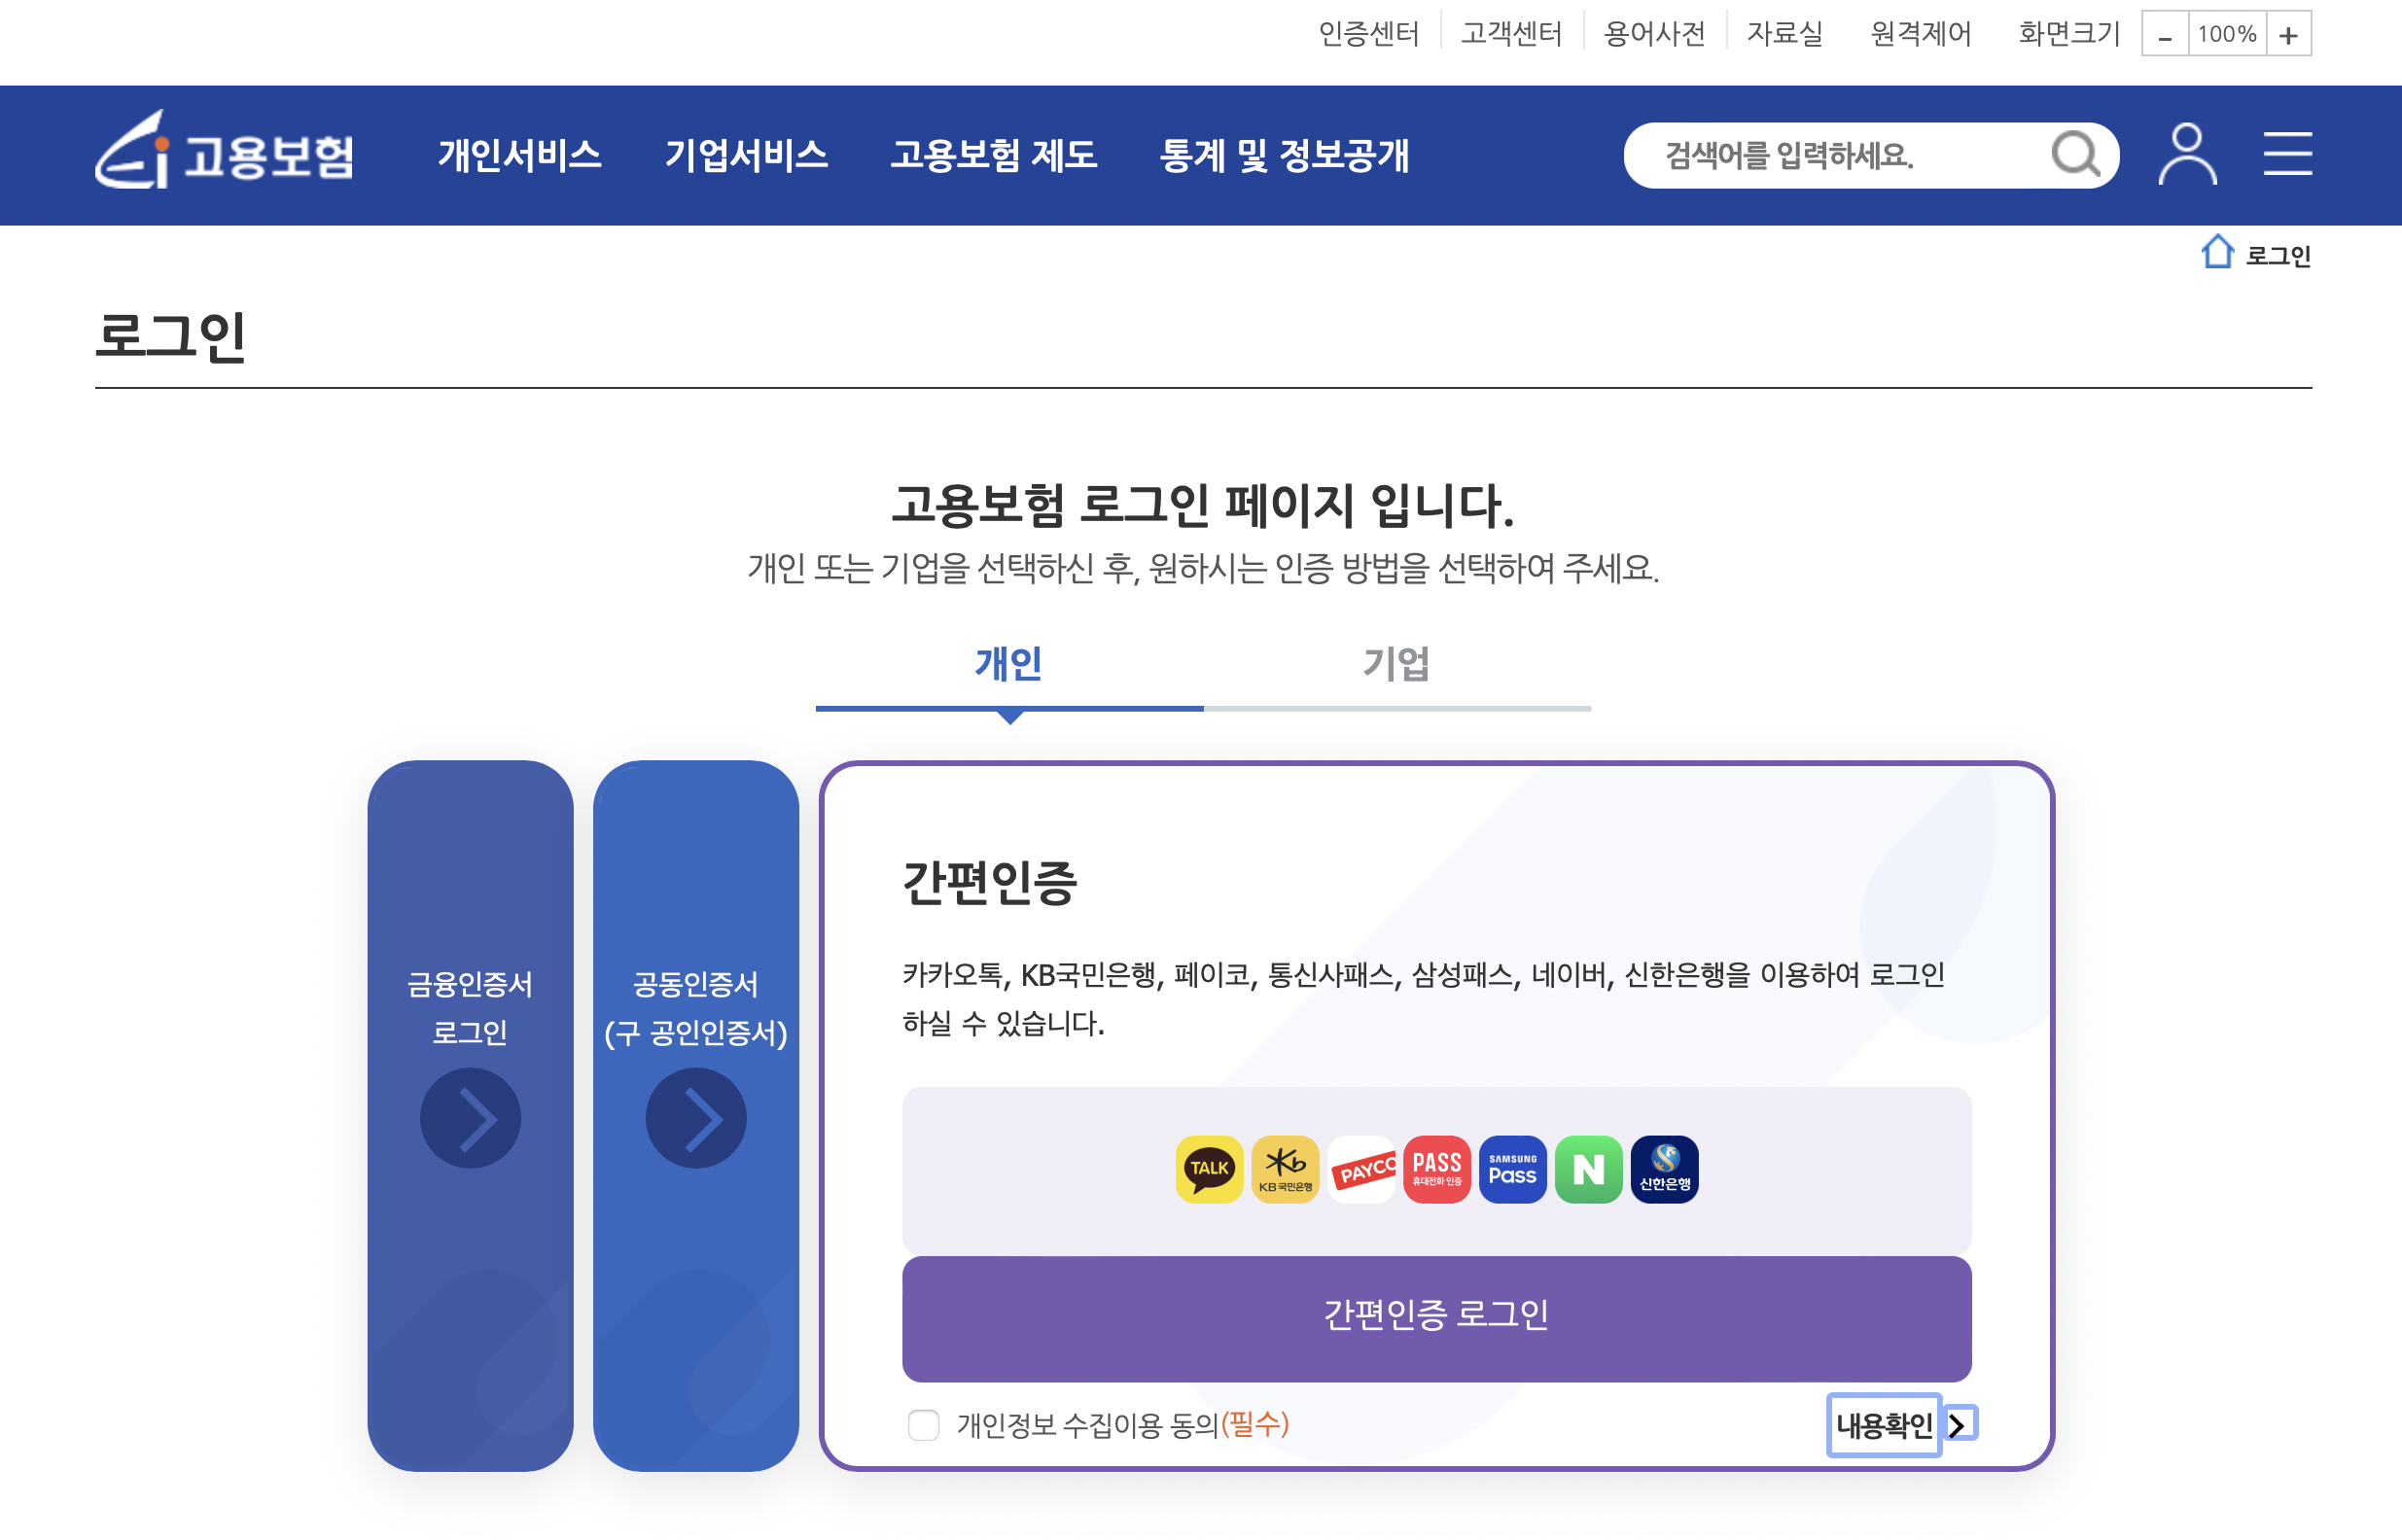The height and width of the screenshot is (1540, 2402).
Task: Select the 공동인증서 (구 공인인증서) card
Action: [696, 1115]
